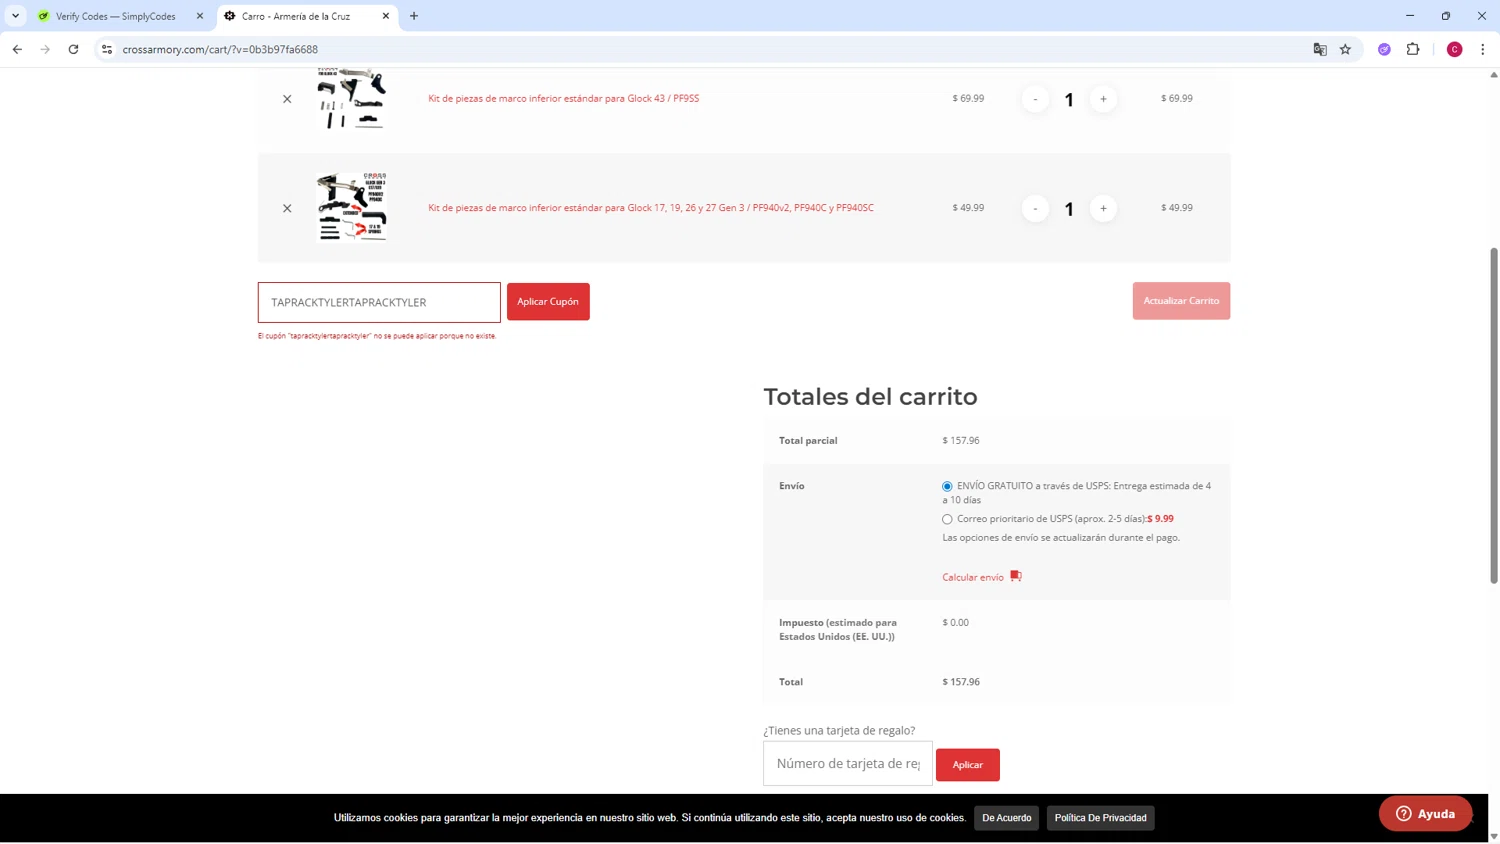Accept cookies with De Acuerdo button

click(x=1006, y=818)
